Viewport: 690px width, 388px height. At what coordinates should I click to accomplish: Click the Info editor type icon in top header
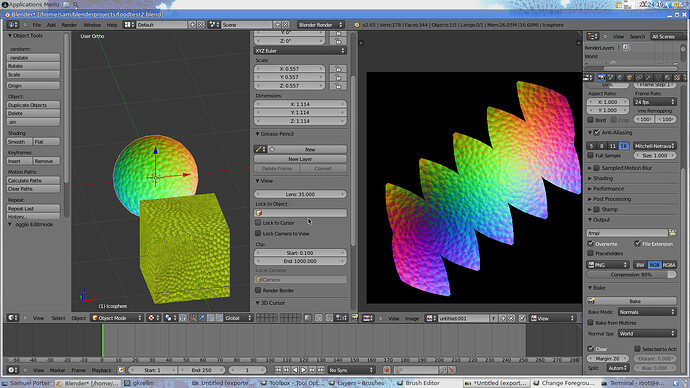12,25
